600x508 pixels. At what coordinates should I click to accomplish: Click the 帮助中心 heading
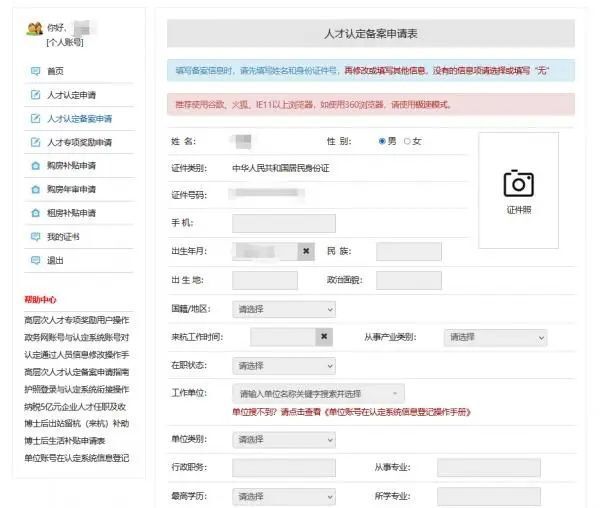tap(40, 300)
